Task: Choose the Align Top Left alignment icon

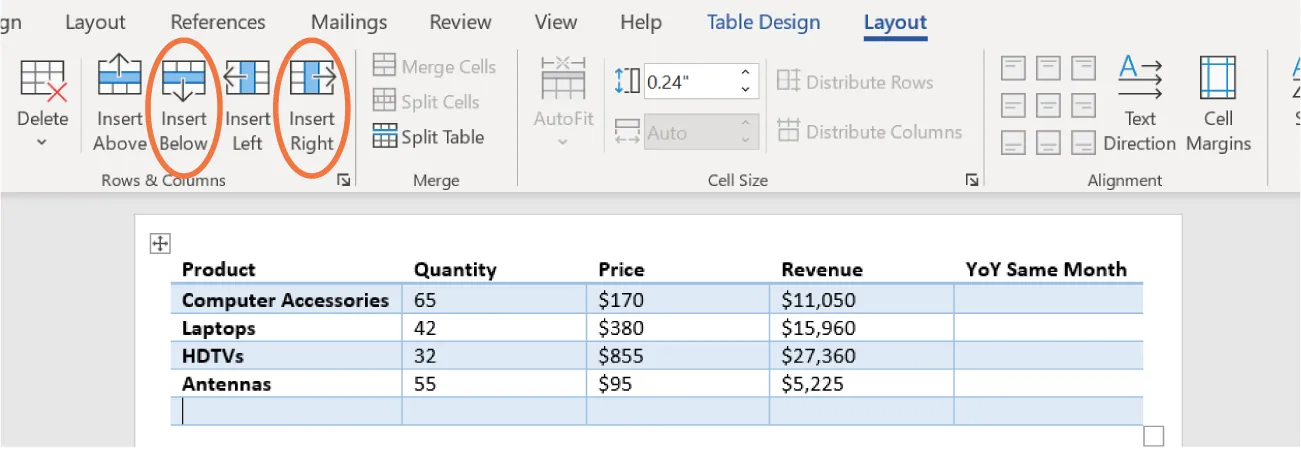Action: pyautogui.click(x=1014, y=68)
